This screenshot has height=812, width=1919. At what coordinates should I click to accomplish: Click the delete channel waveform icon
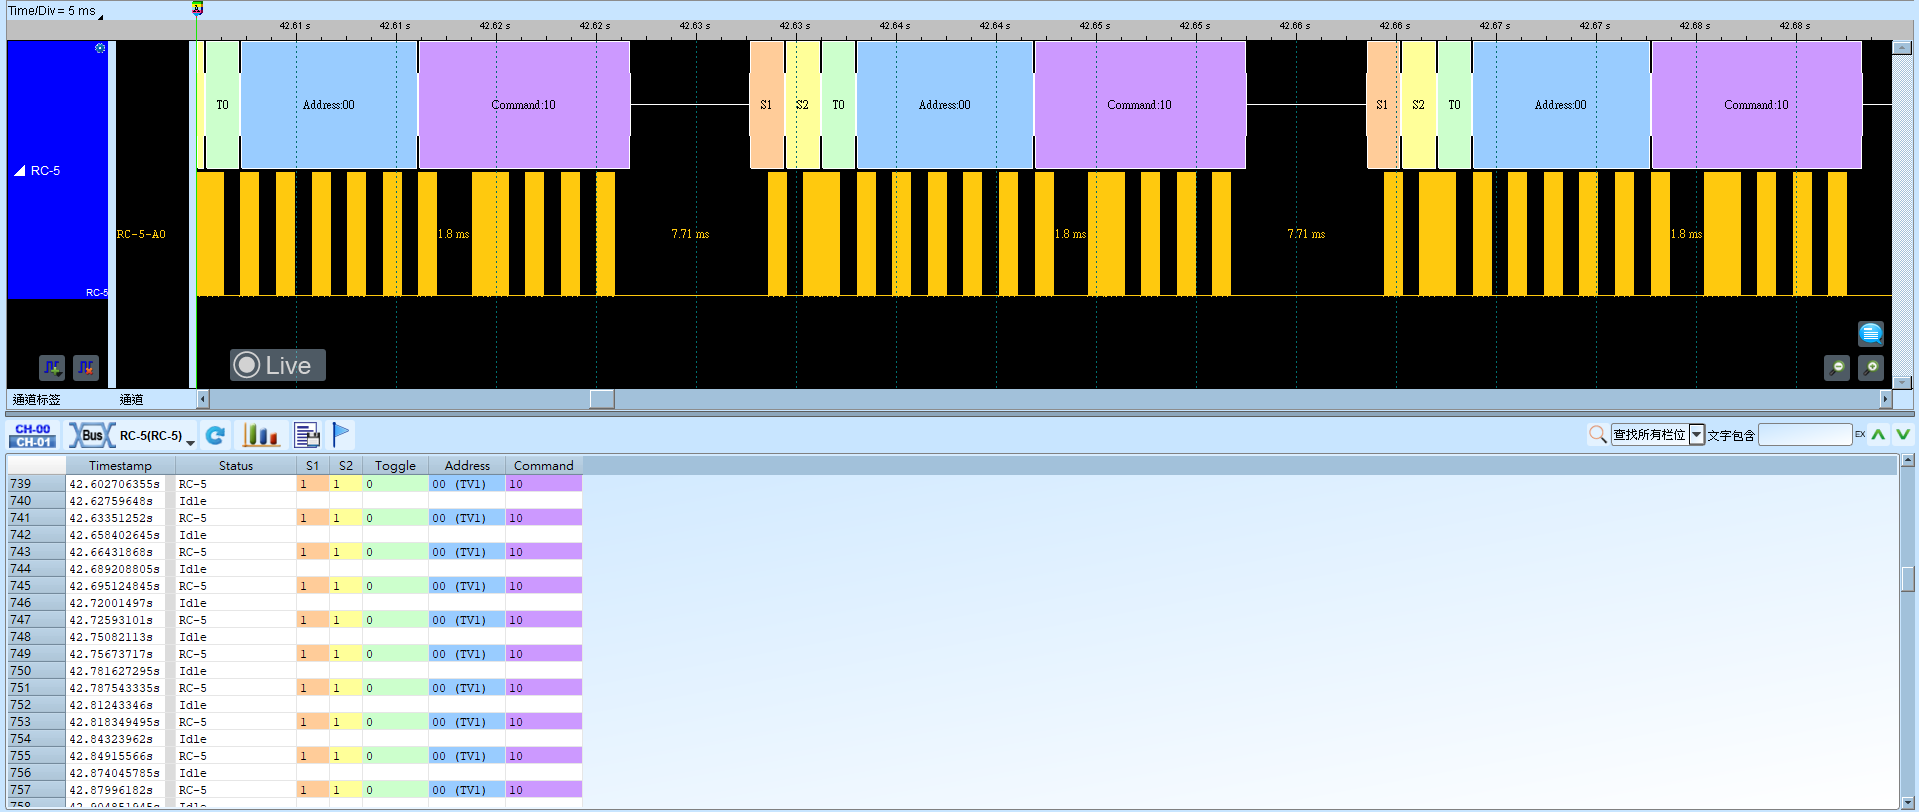86,368
